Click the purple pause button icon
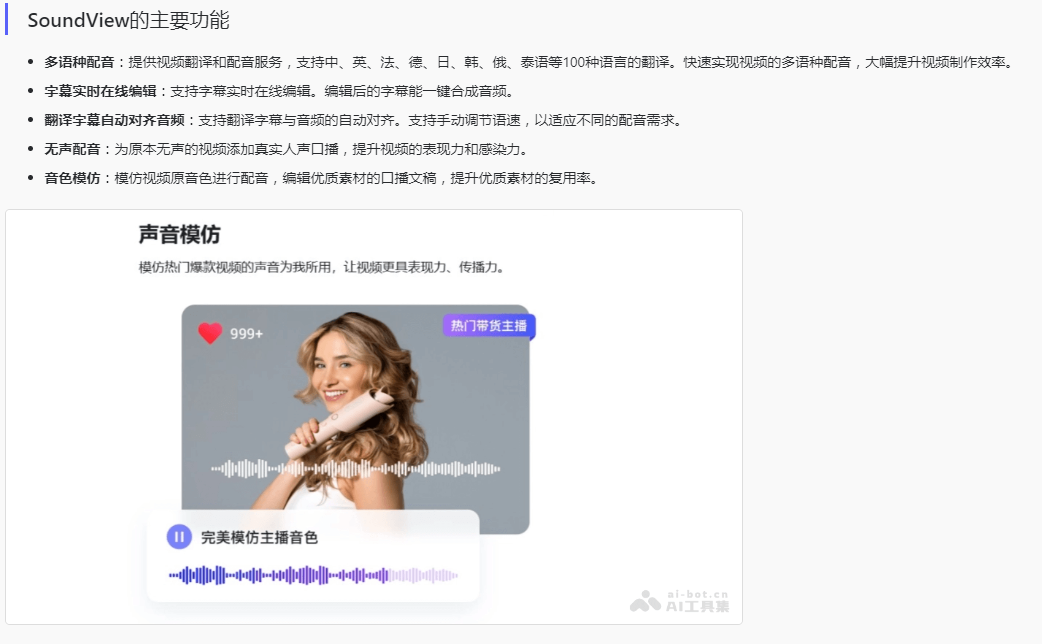Viewport: 1042px width, 644px height. click(x=179, y=537)
